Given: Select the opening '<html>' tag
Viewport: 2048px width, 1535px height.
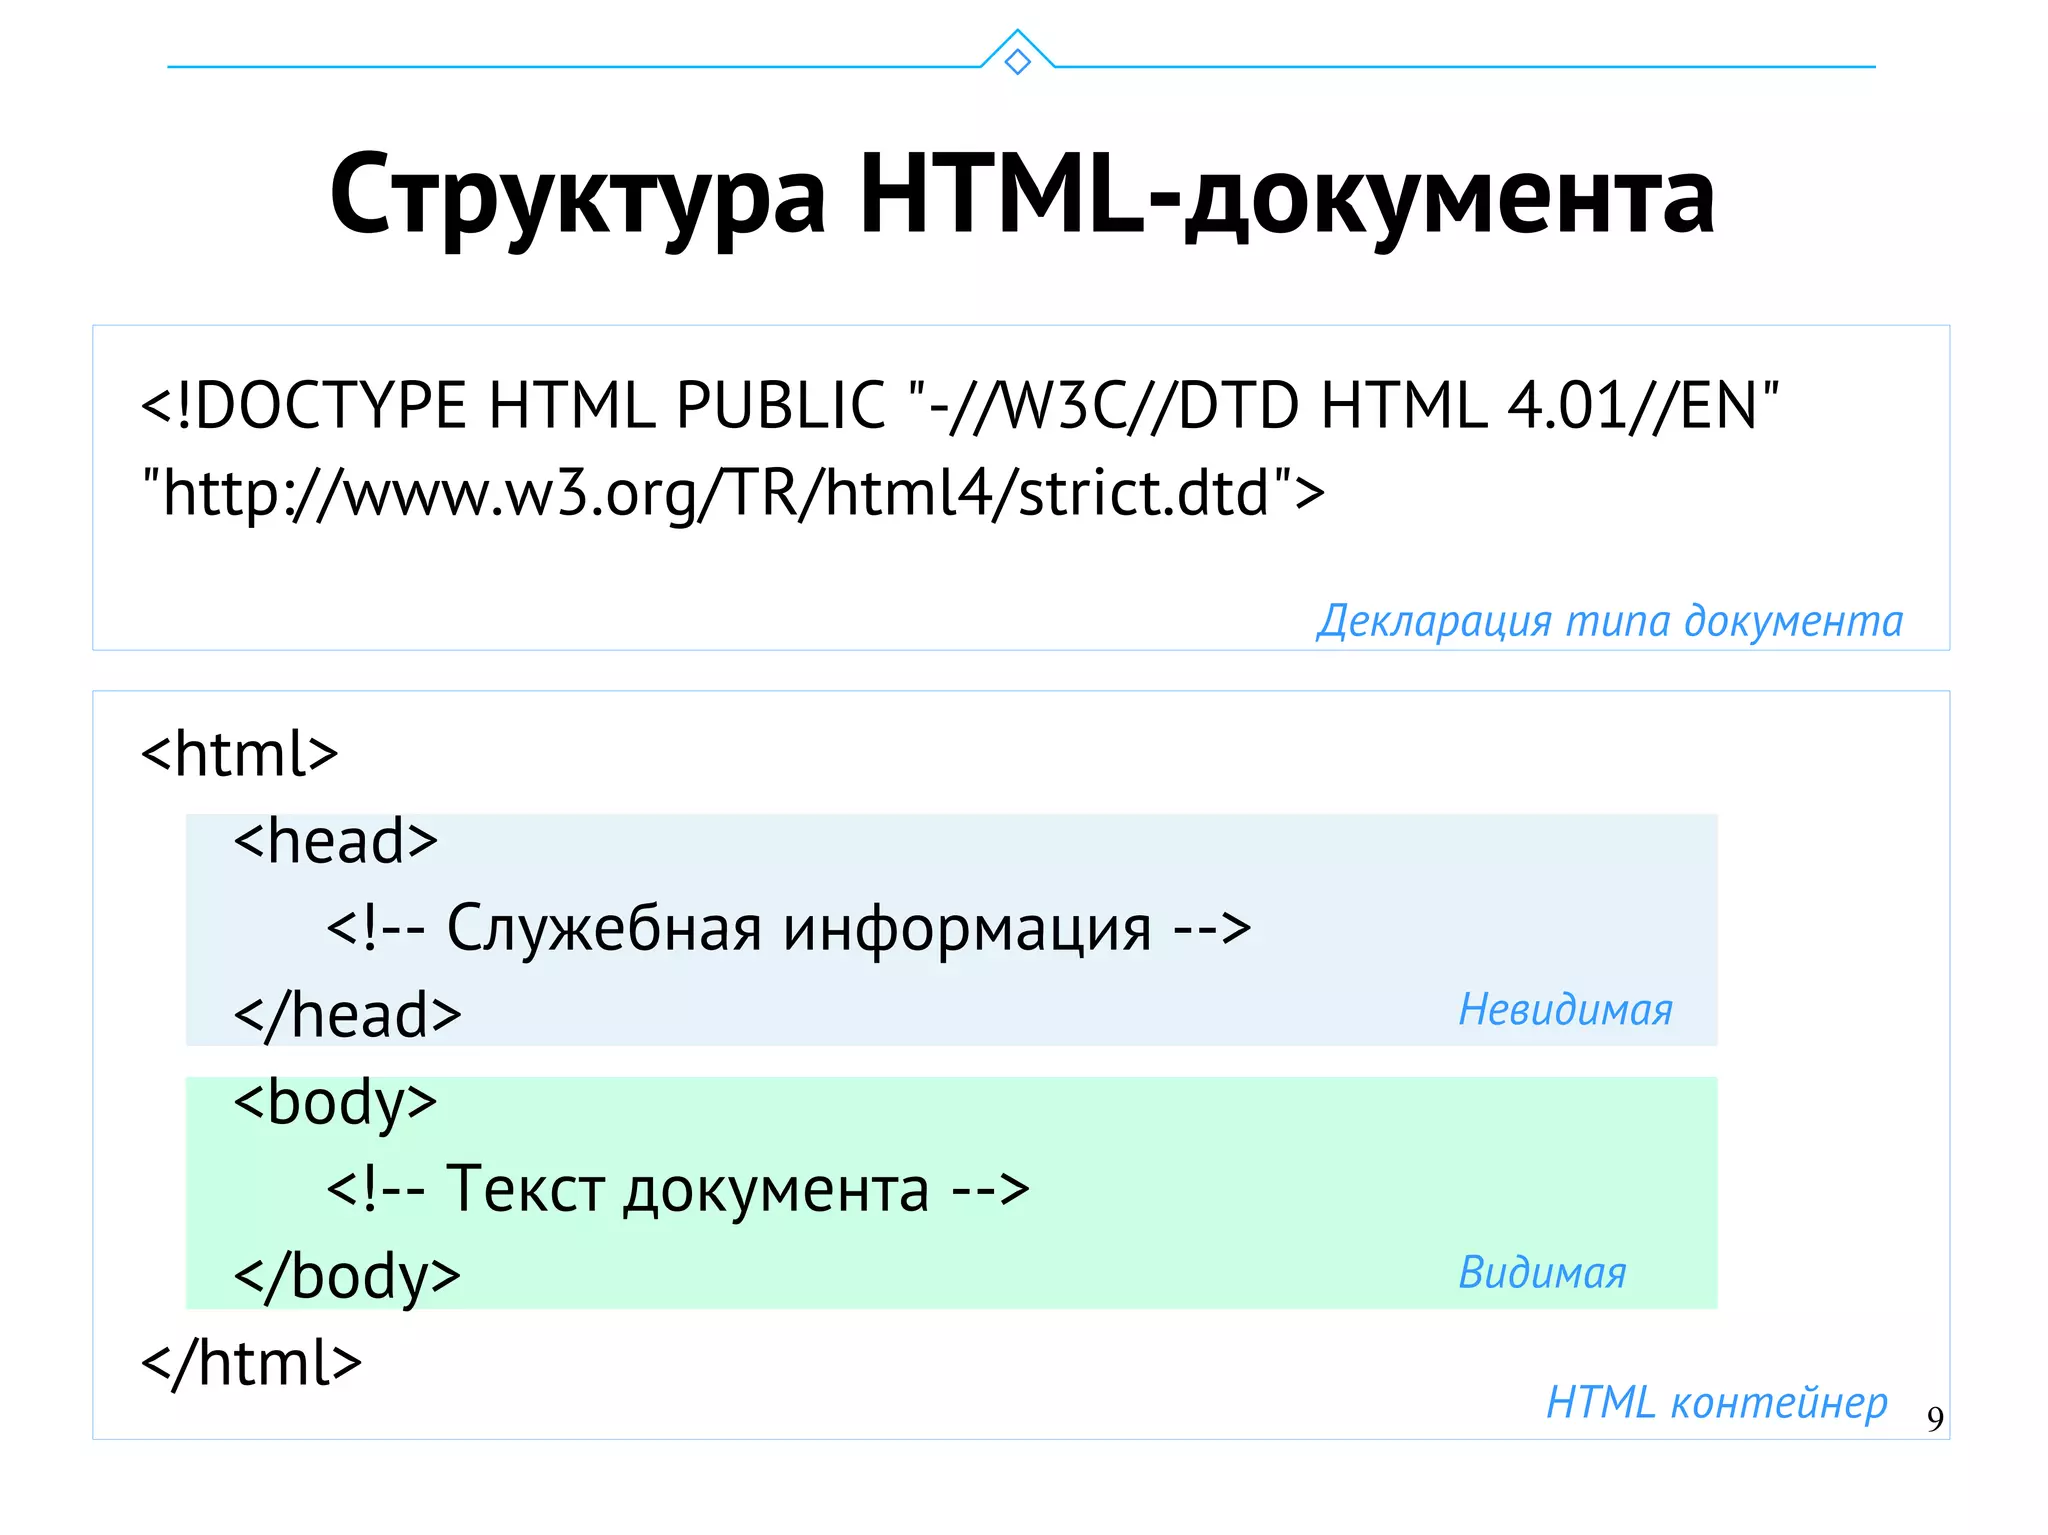Looking at the screenshot, I should pyautogui.click(x=240, y=753).
